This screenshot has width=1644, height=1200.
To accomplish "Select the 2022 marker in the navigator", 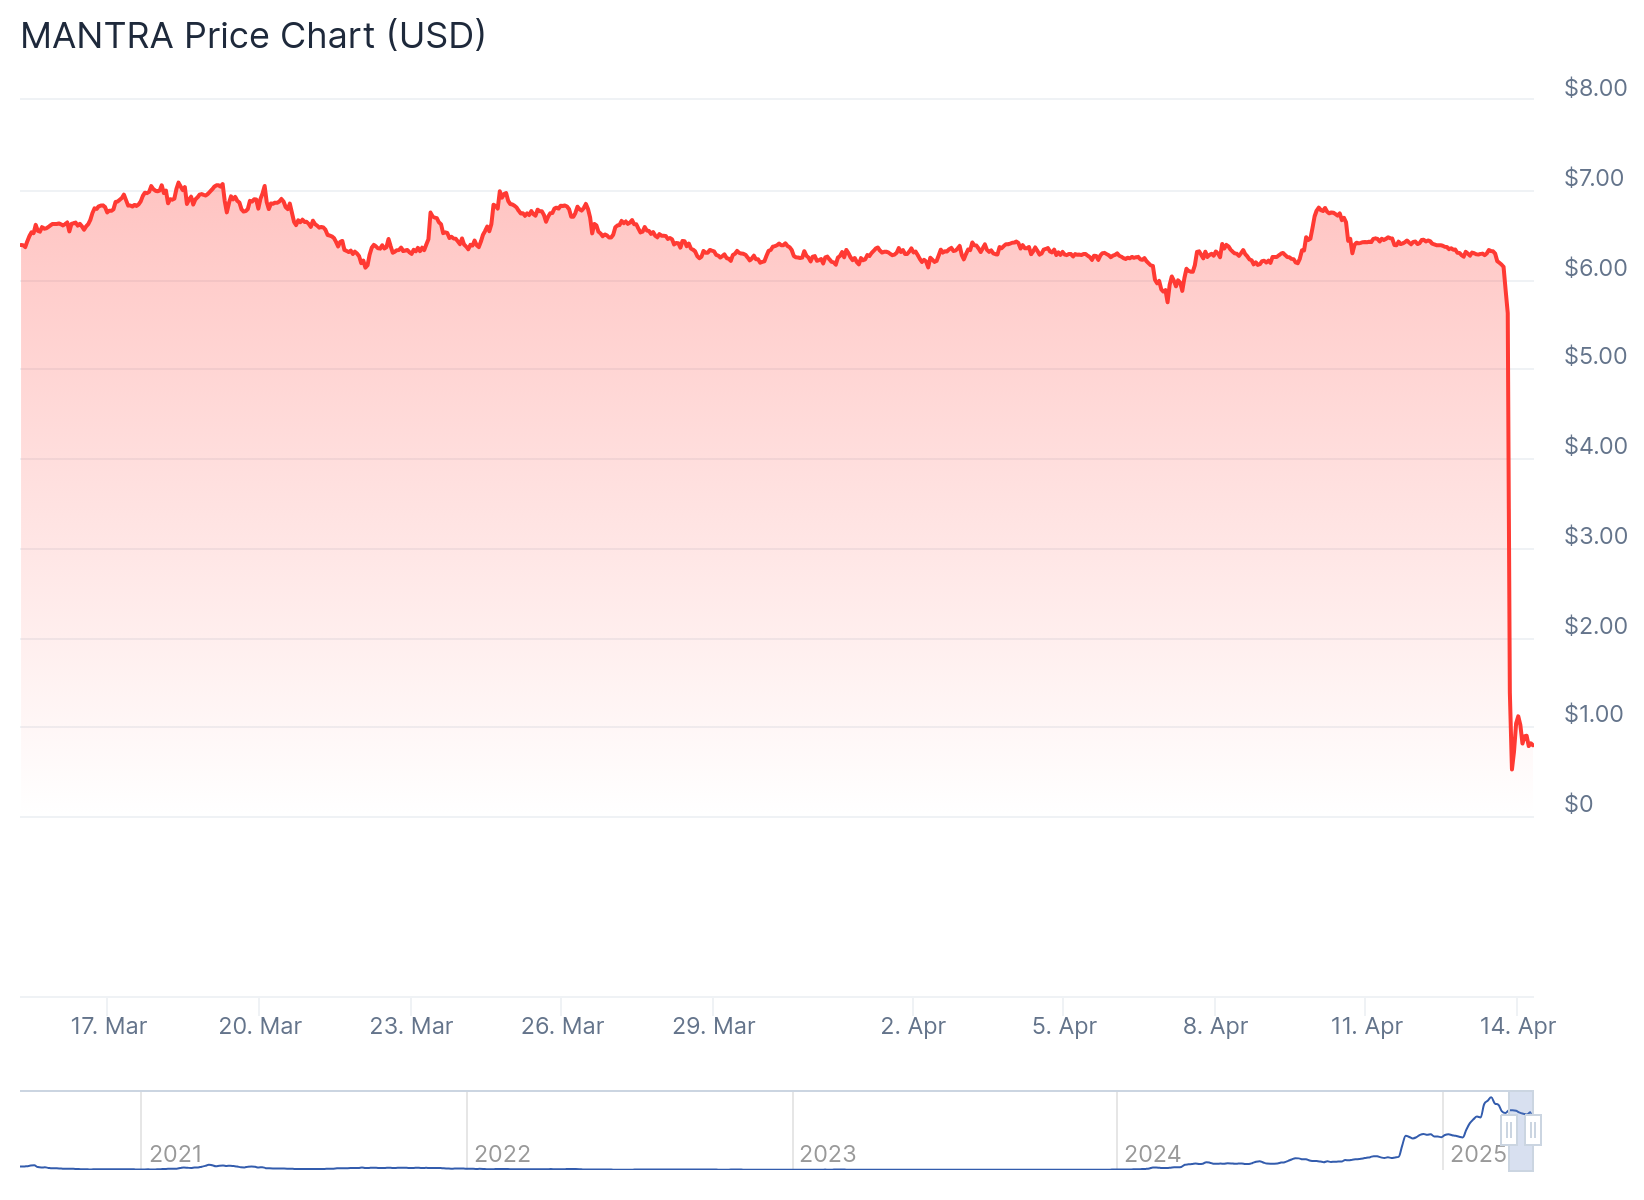I will click(x=502, y=1154).
